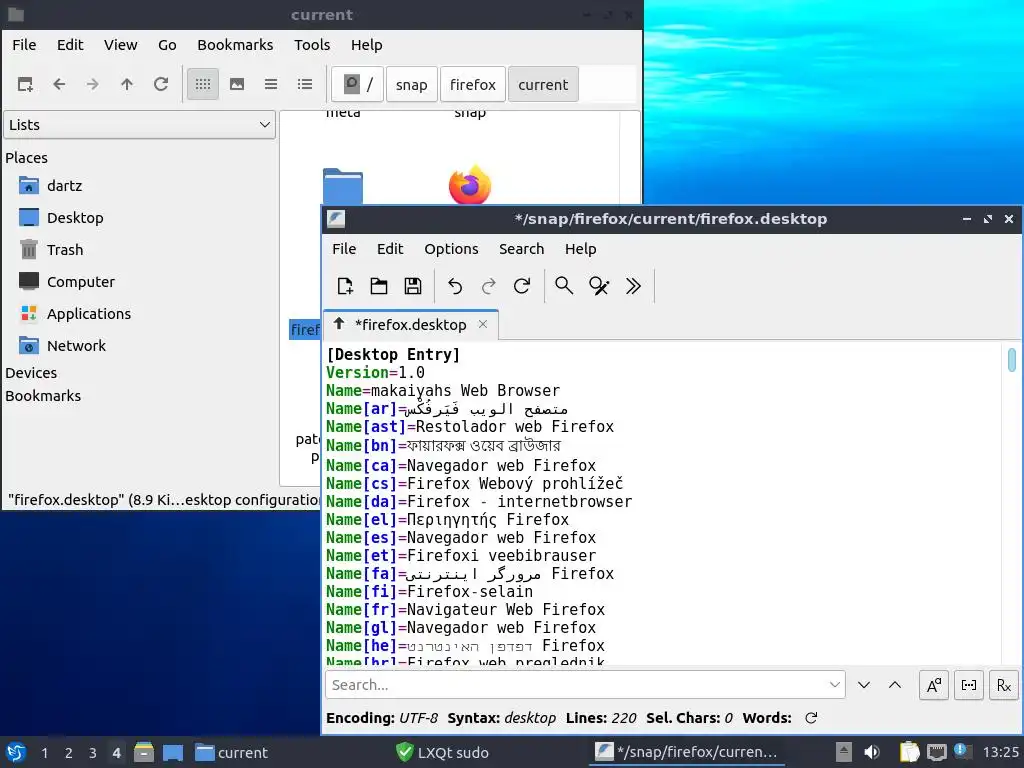The height and width of the screenshot is (768, 1024).
Task: Click the root path button
Action: click(357, 84)
